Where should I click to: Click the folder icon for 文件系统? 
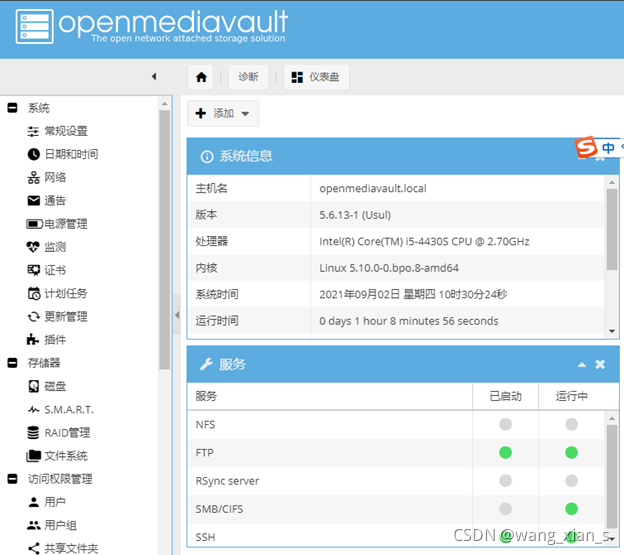point(33,456)
